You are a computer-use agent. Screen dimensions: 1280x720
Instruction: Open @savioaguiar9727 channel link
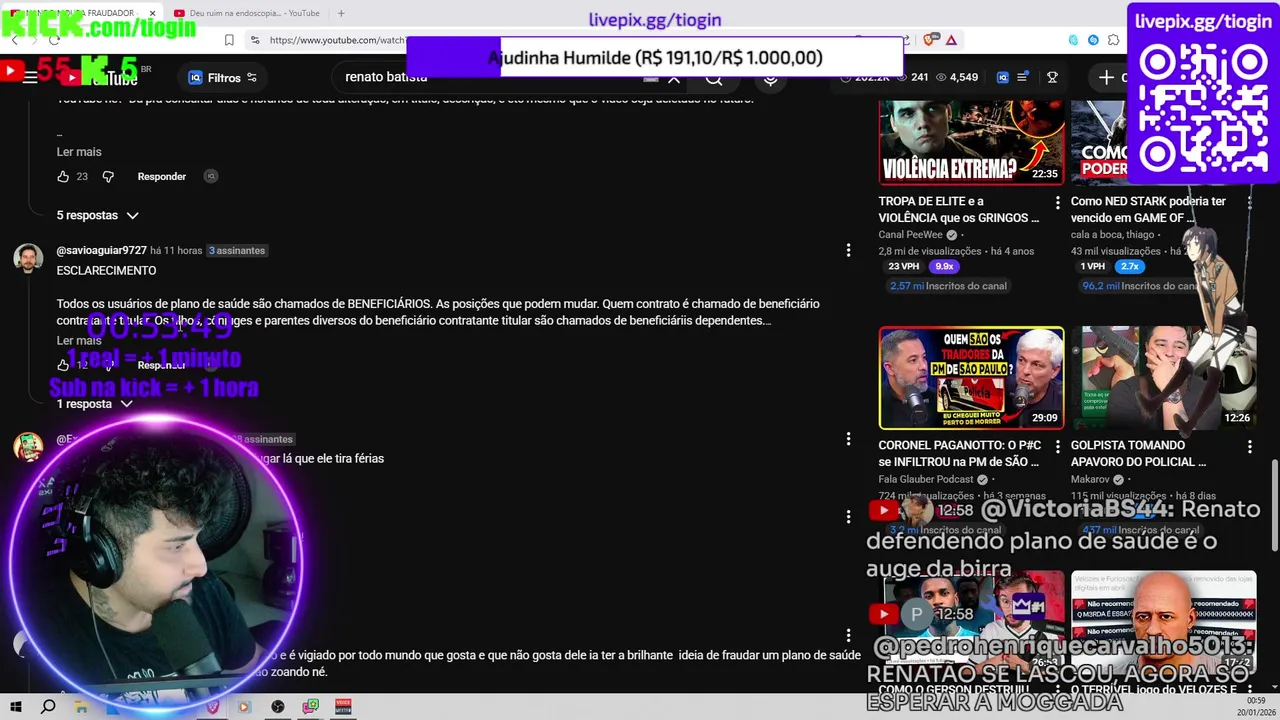click(101, 250)
